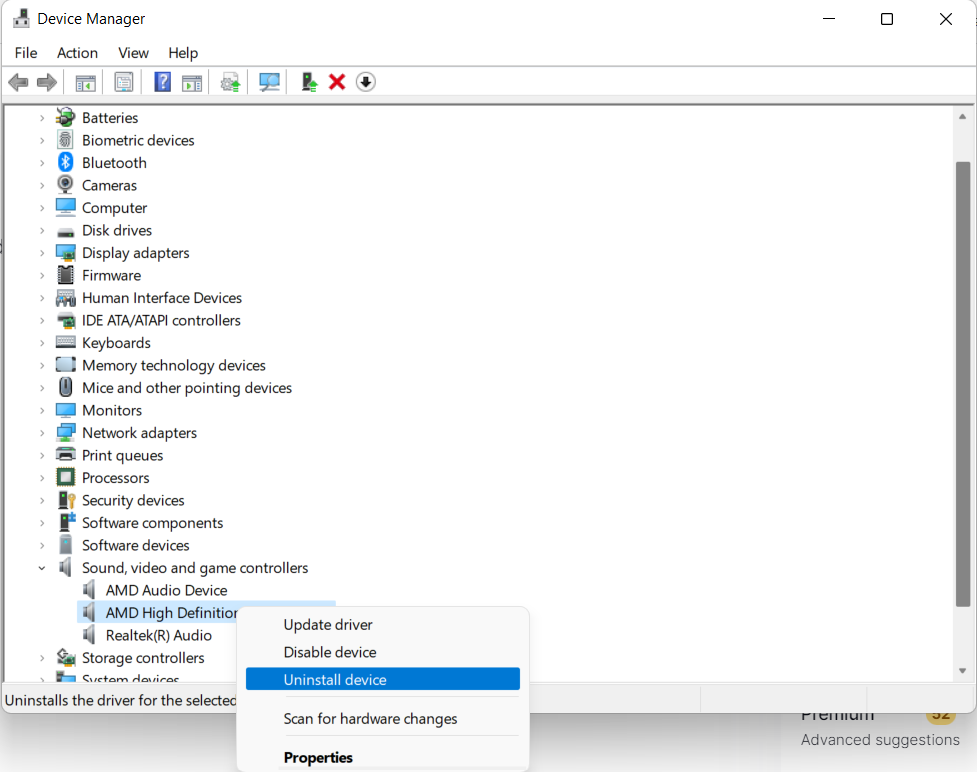Open Properties from the context menu
Viewport: 977px width, 772px height.
383,757
